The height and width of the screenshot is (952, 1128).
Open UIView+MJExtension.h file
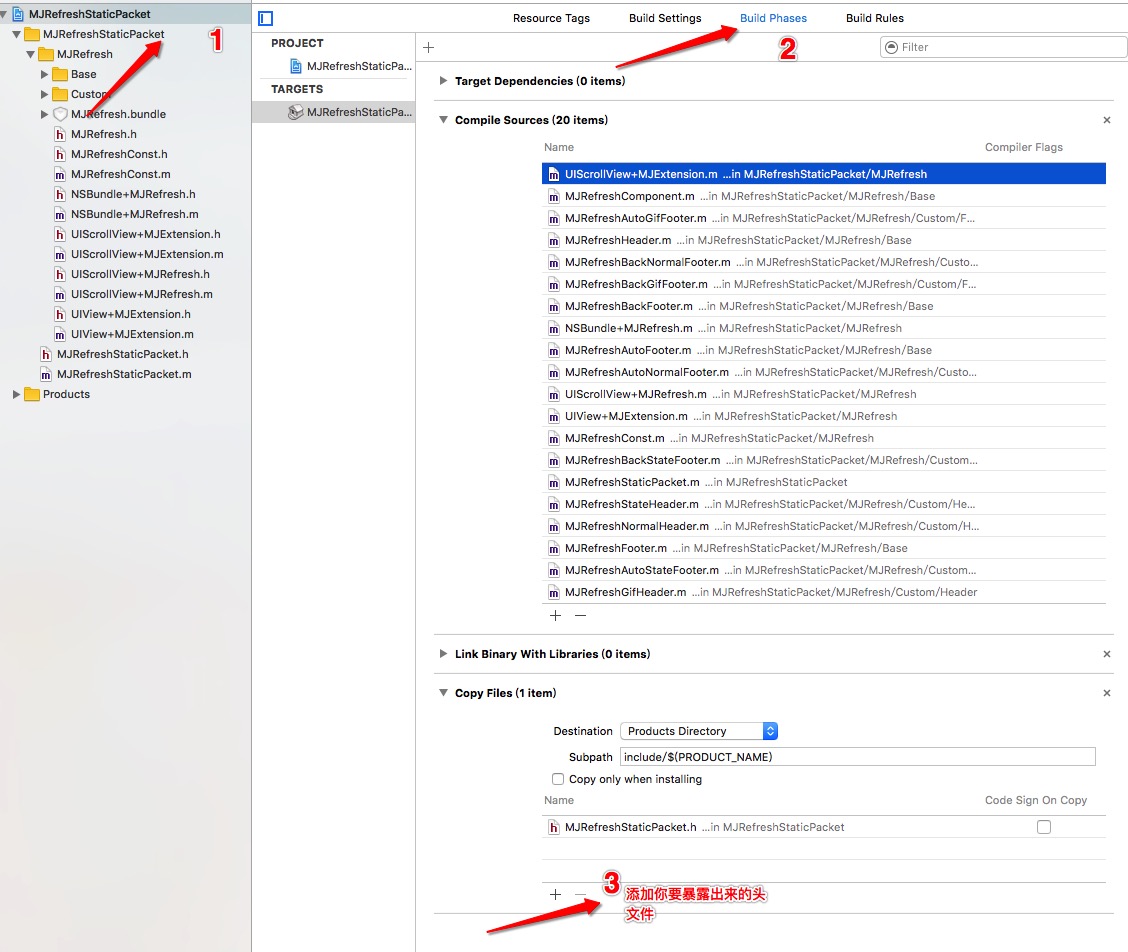click(x=130, y=314)
